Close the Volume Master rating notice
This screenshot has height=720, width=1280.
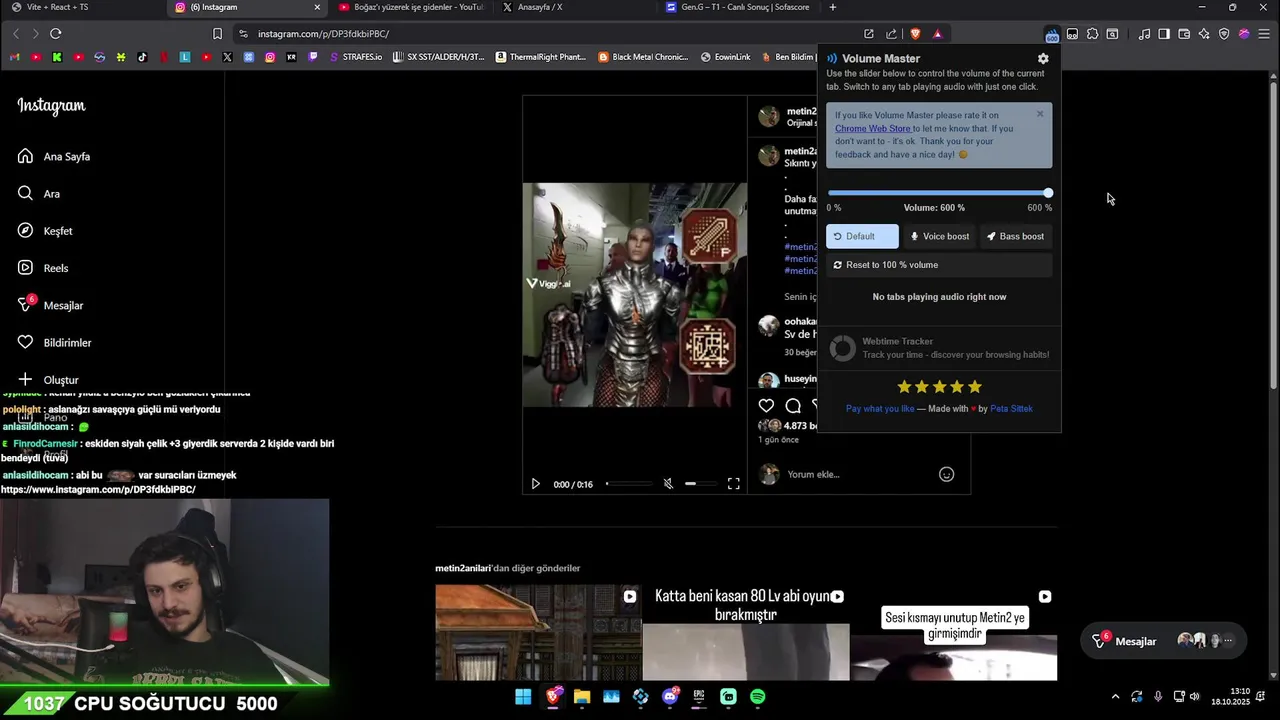click(1040, 114)
